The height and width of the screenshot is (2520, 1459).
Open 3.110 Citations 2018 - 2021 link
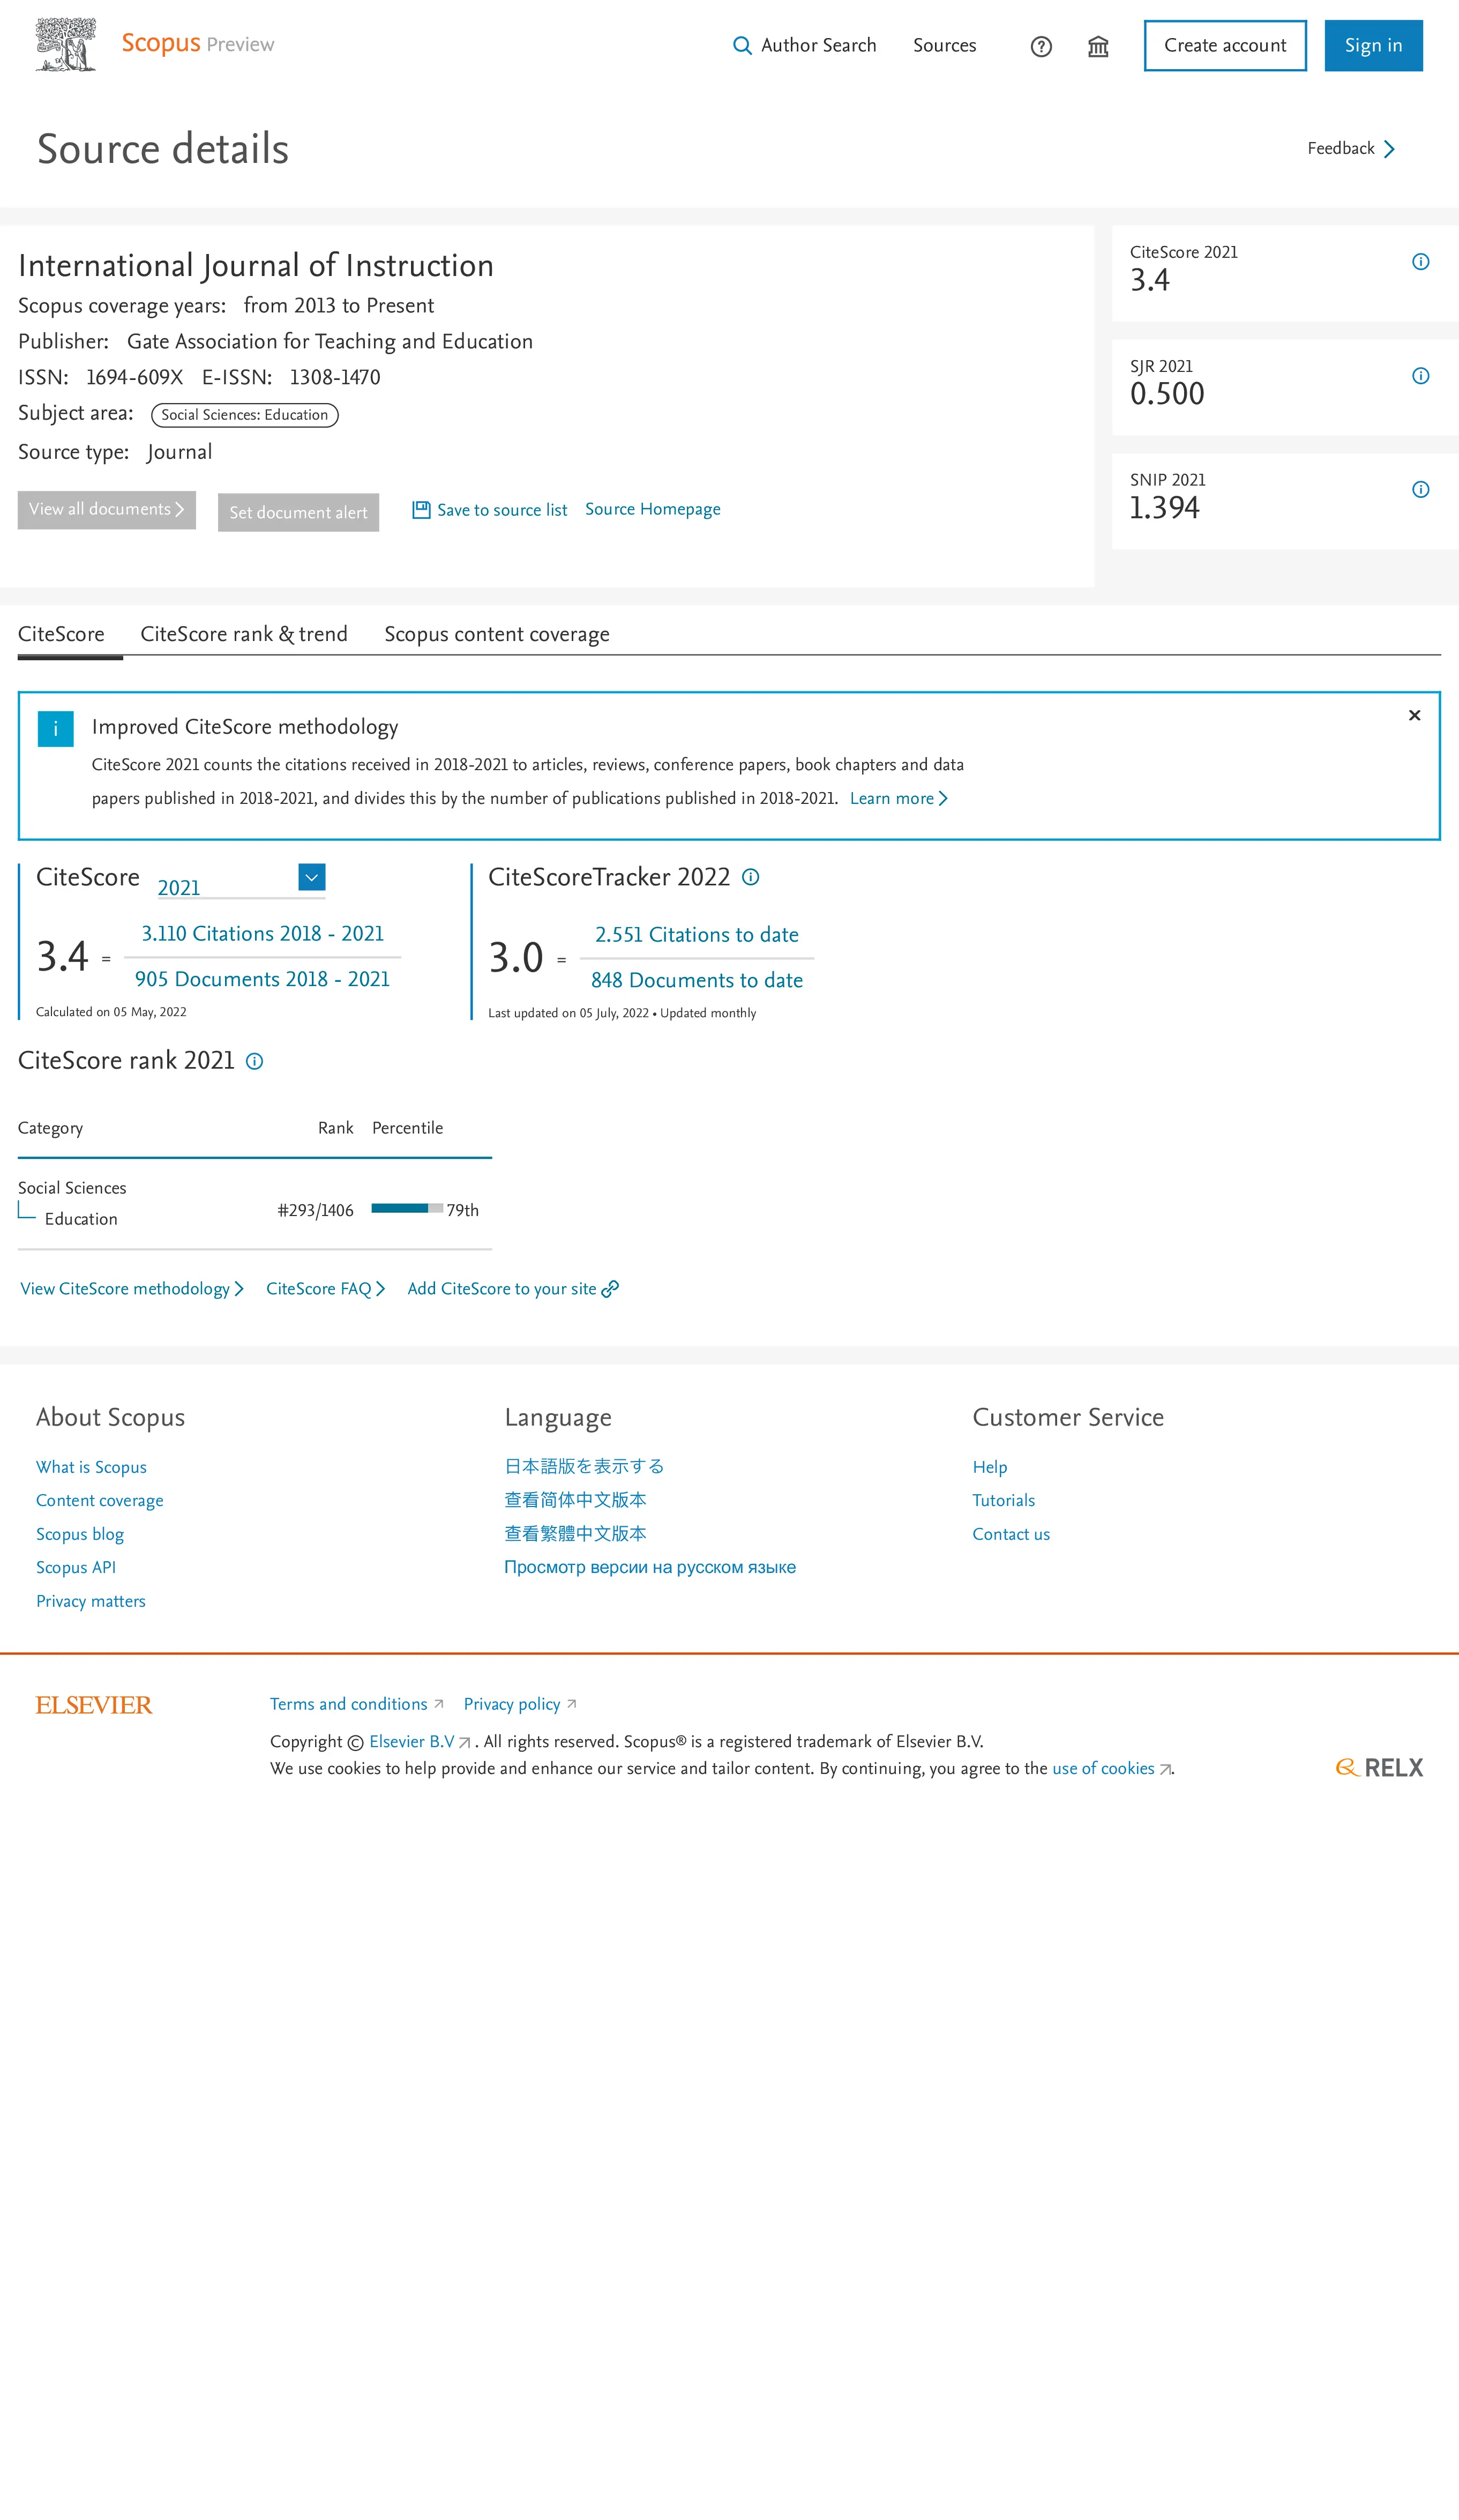(262, 933)
